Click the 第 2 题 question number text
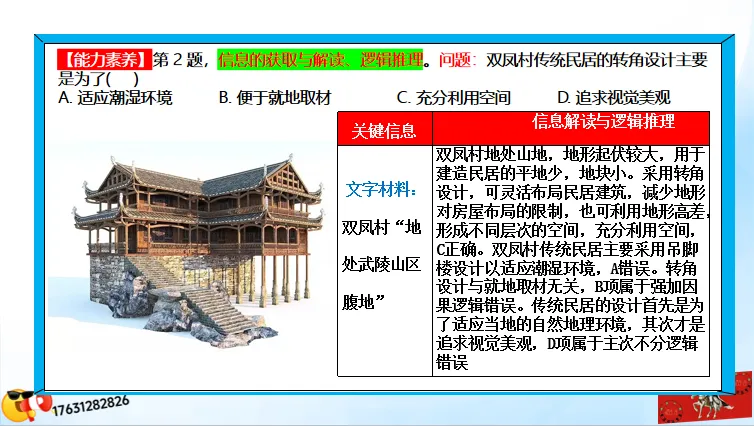754x426 pixels. pyautogui.click(x=181, y=60)
